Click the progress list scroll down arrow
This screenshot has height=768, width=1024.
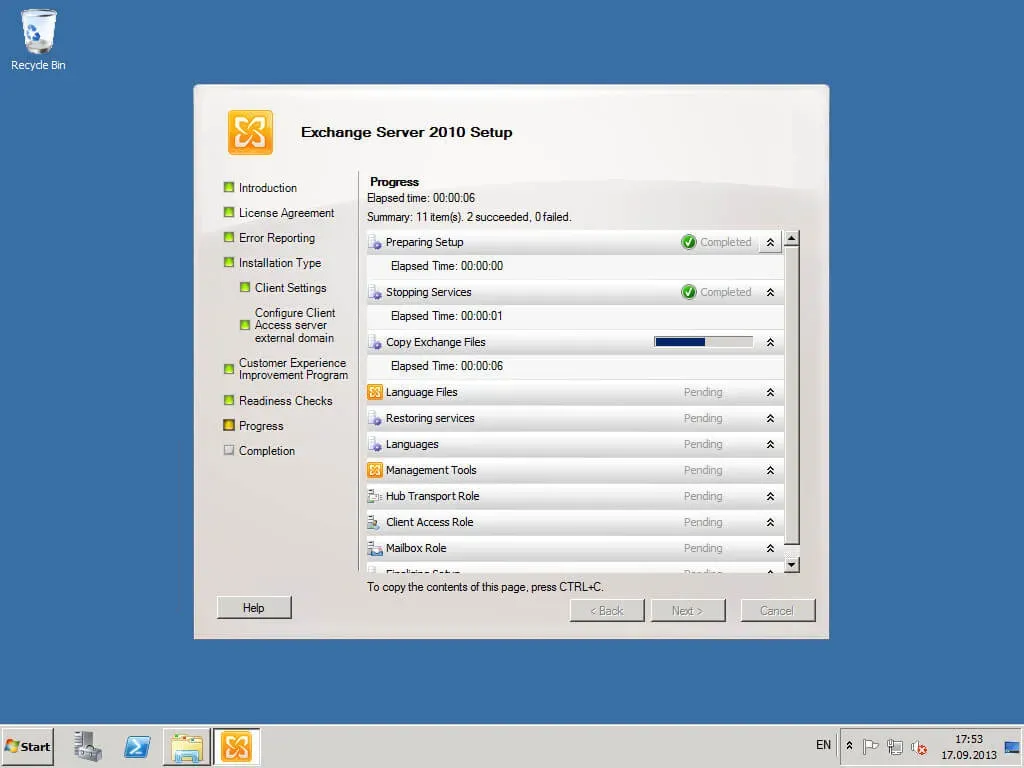792,565
